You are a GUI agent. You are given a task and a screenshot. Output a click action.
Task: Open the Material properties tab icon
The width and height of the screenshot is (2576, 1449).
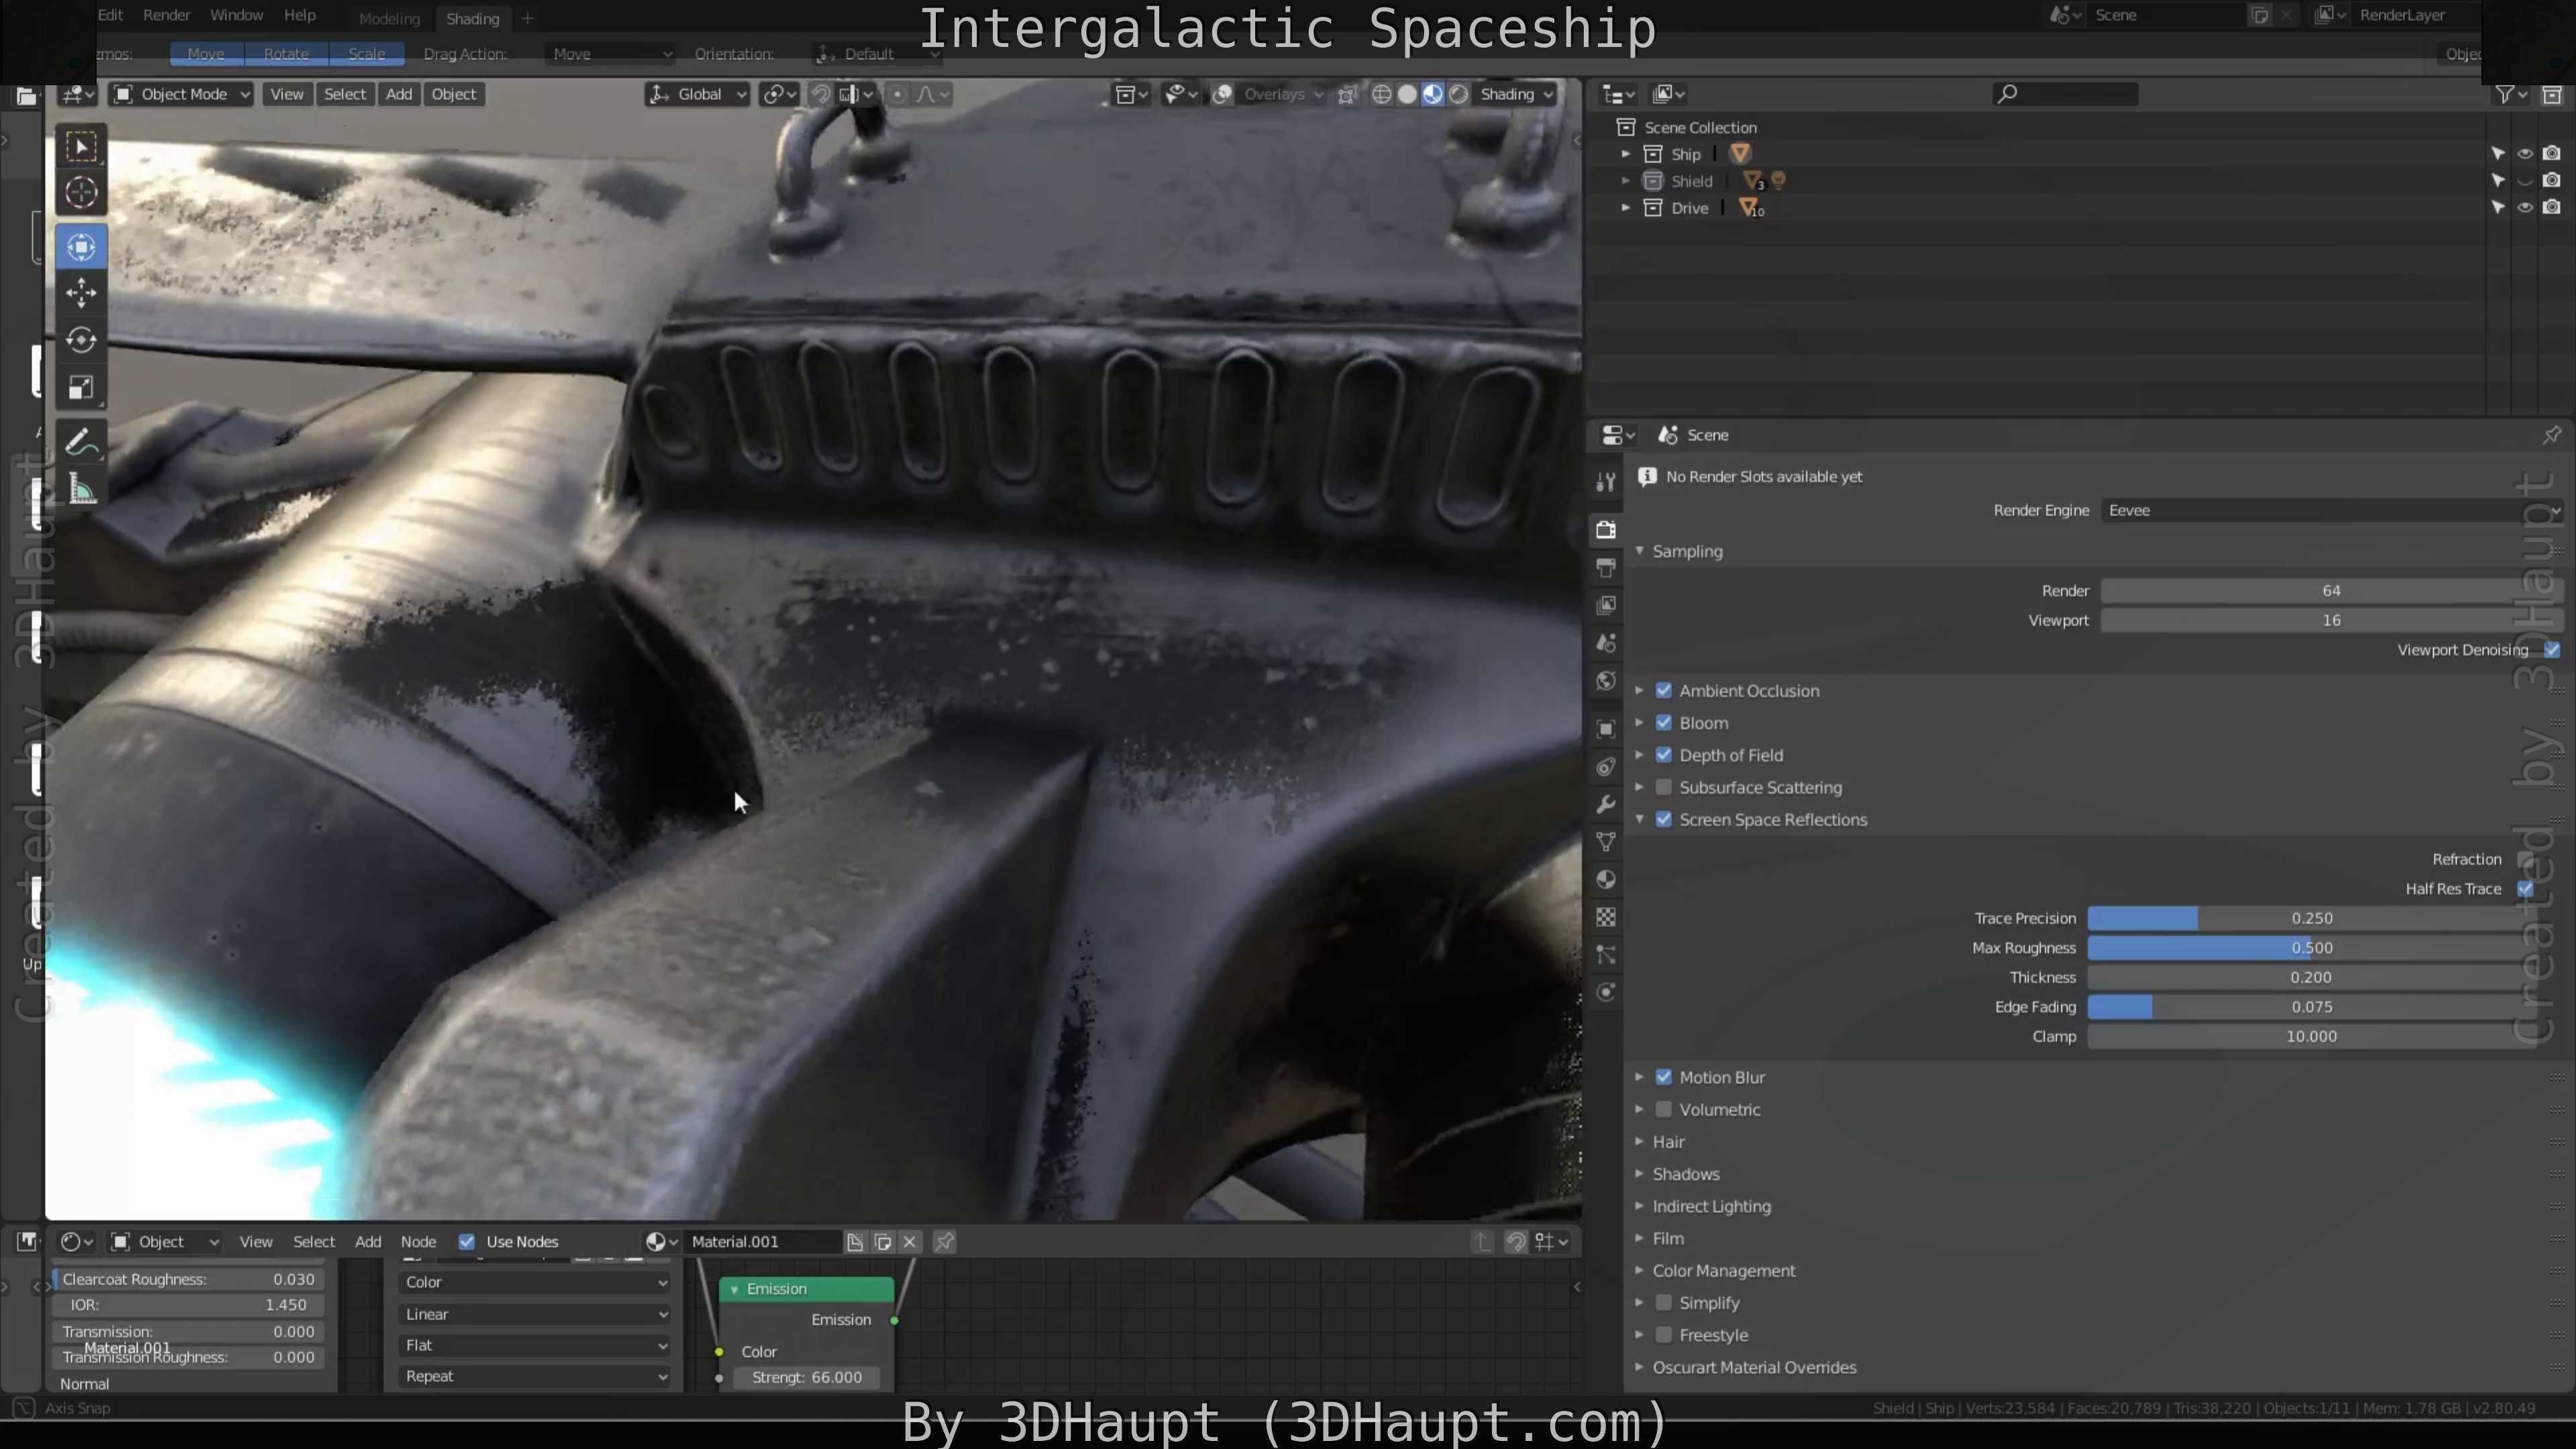1606,880
